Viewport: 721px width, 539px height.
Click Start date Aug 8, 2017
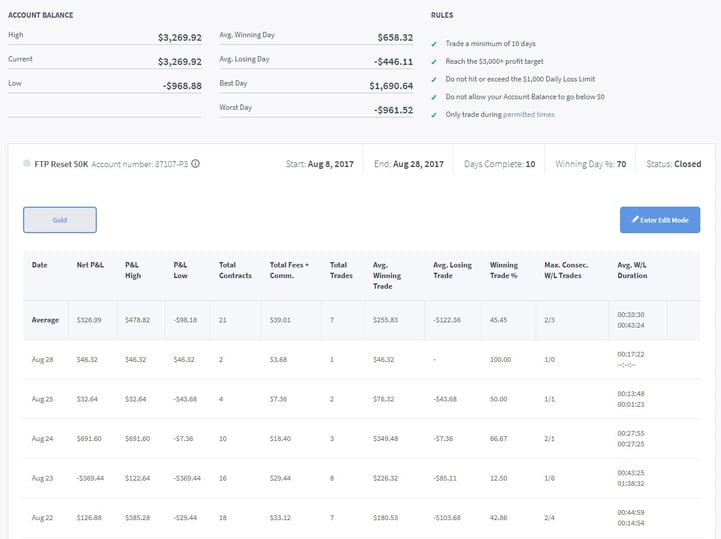click(331, 164)
